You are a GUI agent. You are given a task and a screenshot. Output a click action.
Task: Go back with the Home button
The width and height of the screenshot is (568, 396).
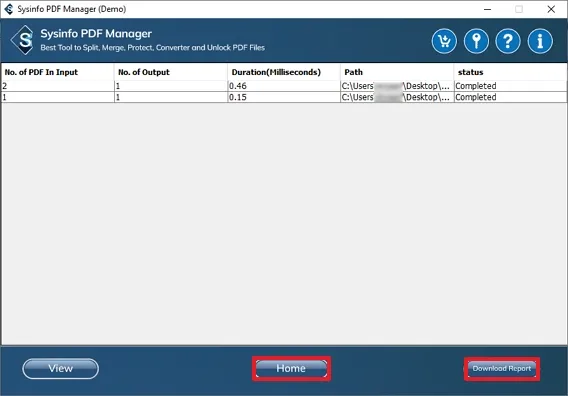click(291, 368)
